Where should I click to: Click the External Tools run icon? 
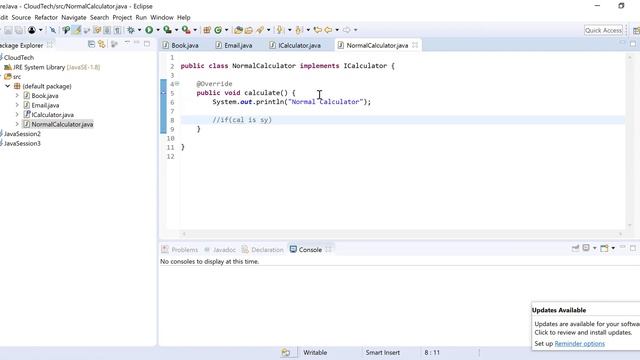pyautogui.click(x=186, y=30)
